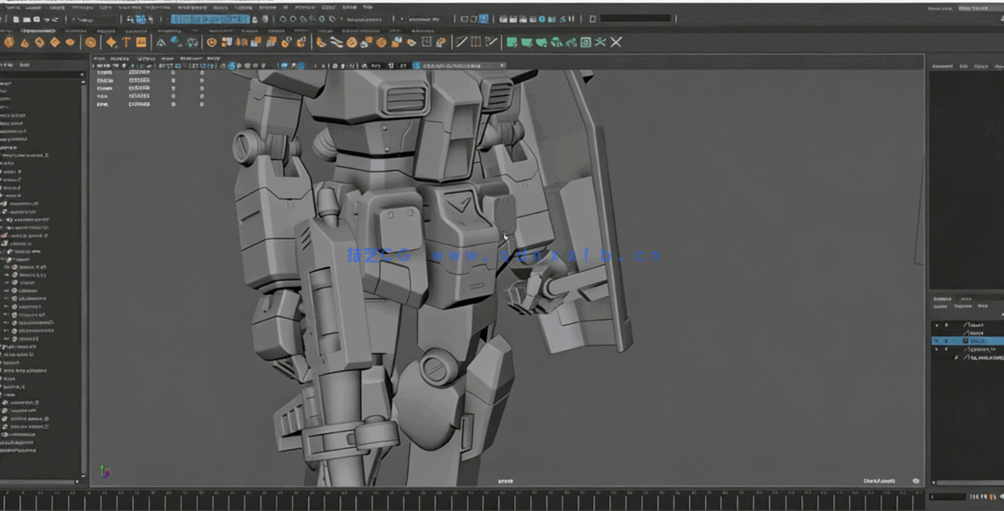1004x511 pixels.
Task: Toggle the V box of the top layer
Action: pos(937,326)
